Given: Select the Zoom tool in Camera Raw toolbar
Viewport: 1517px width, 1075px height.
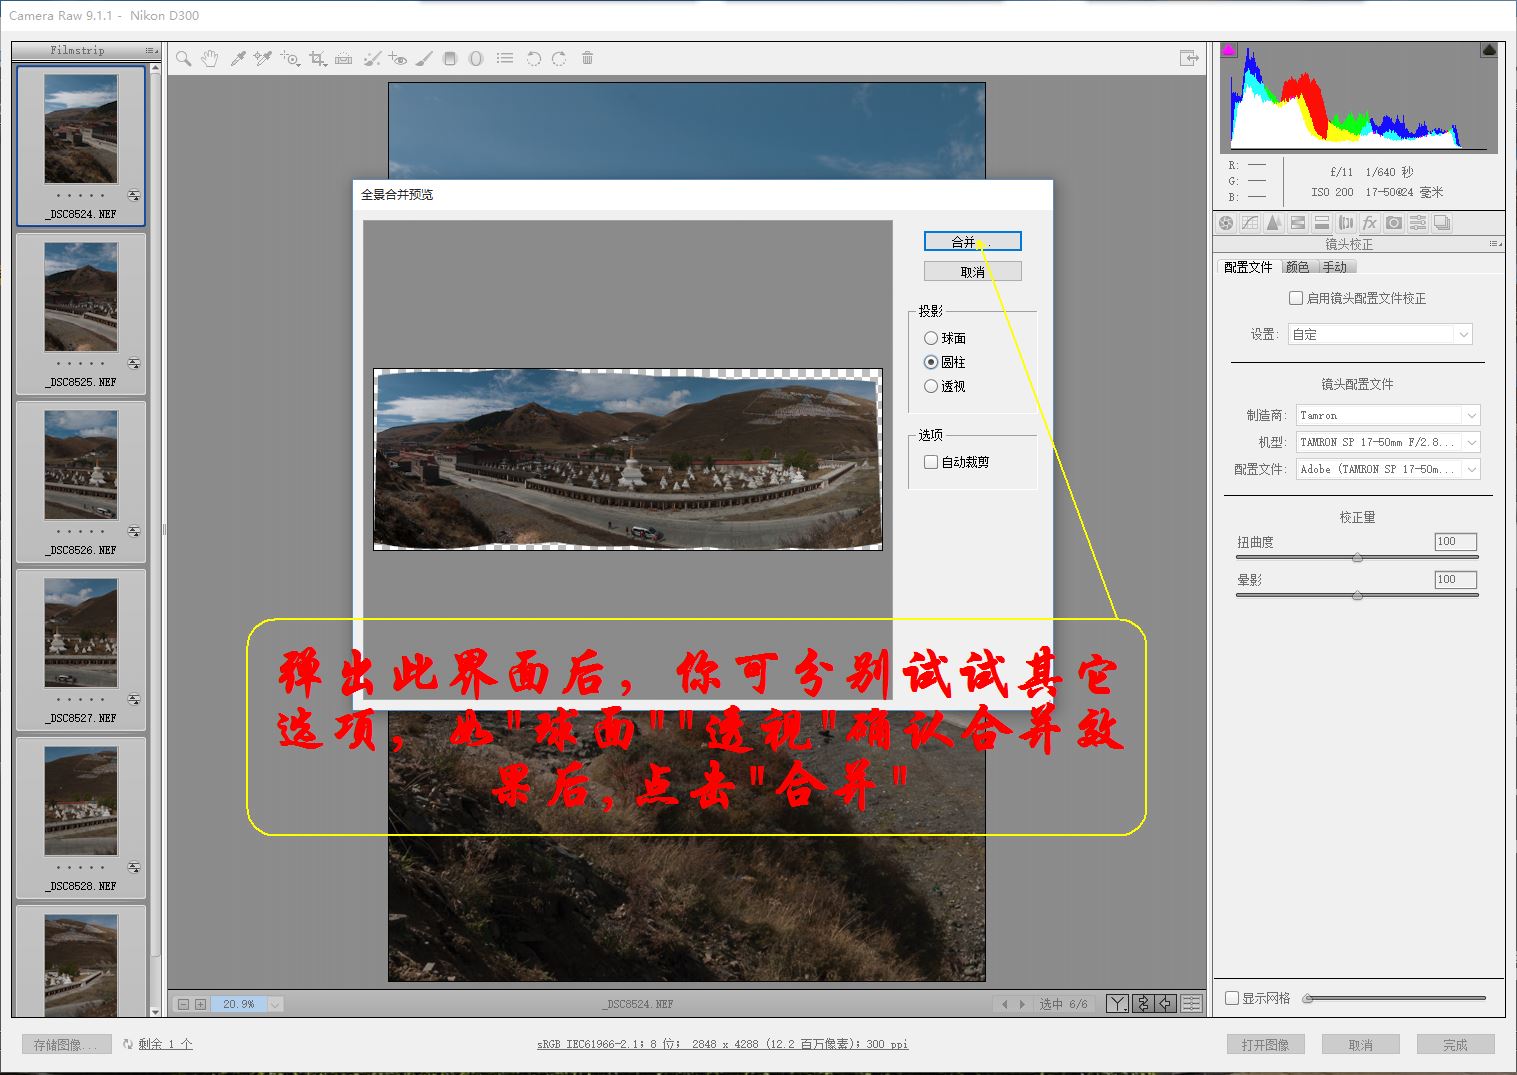Looking at the screenshot, I should (x=184, y=59).
